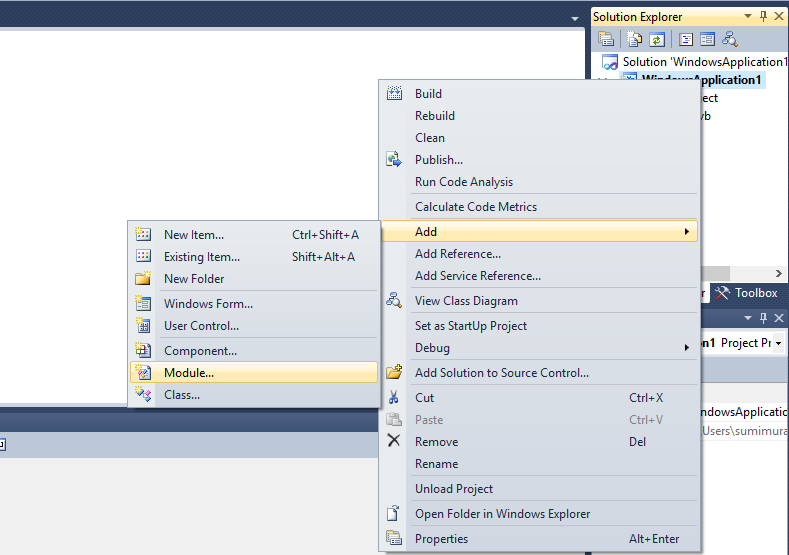This screenshot has height=555, width=789.
Task: Add a User Control... from submenu
Action: point(254,326)
